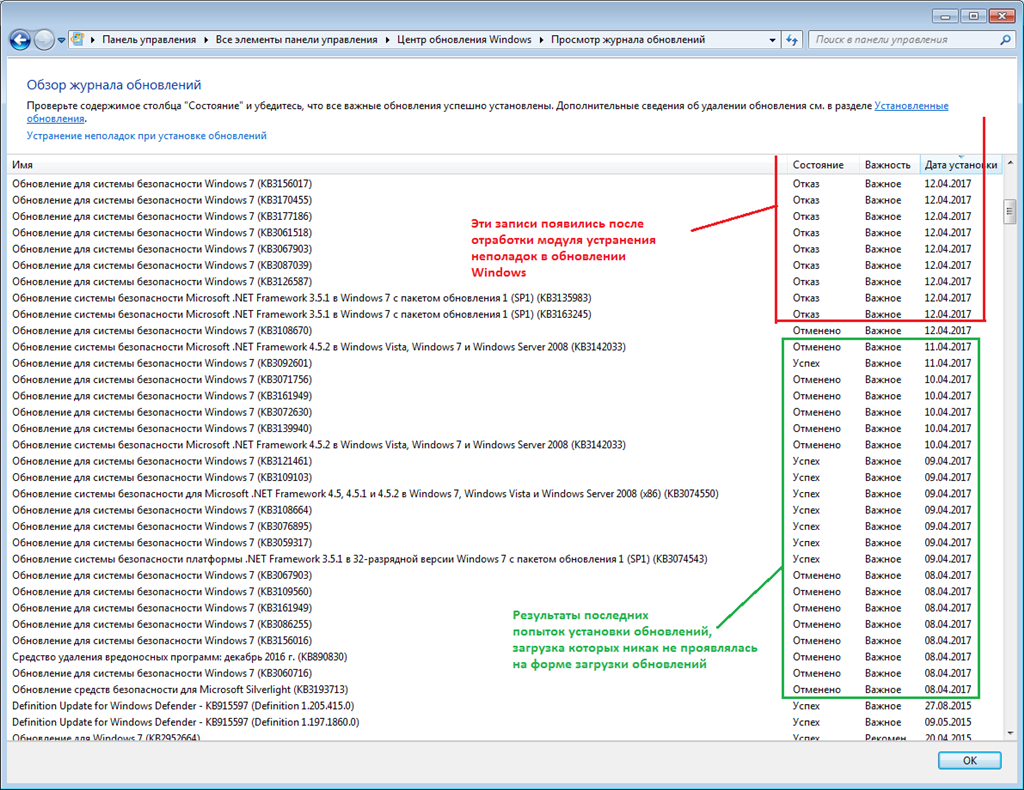Click the Forward navigation arrow button
The width and height of the screenshot is (1024, 790).
click(44, 40)
